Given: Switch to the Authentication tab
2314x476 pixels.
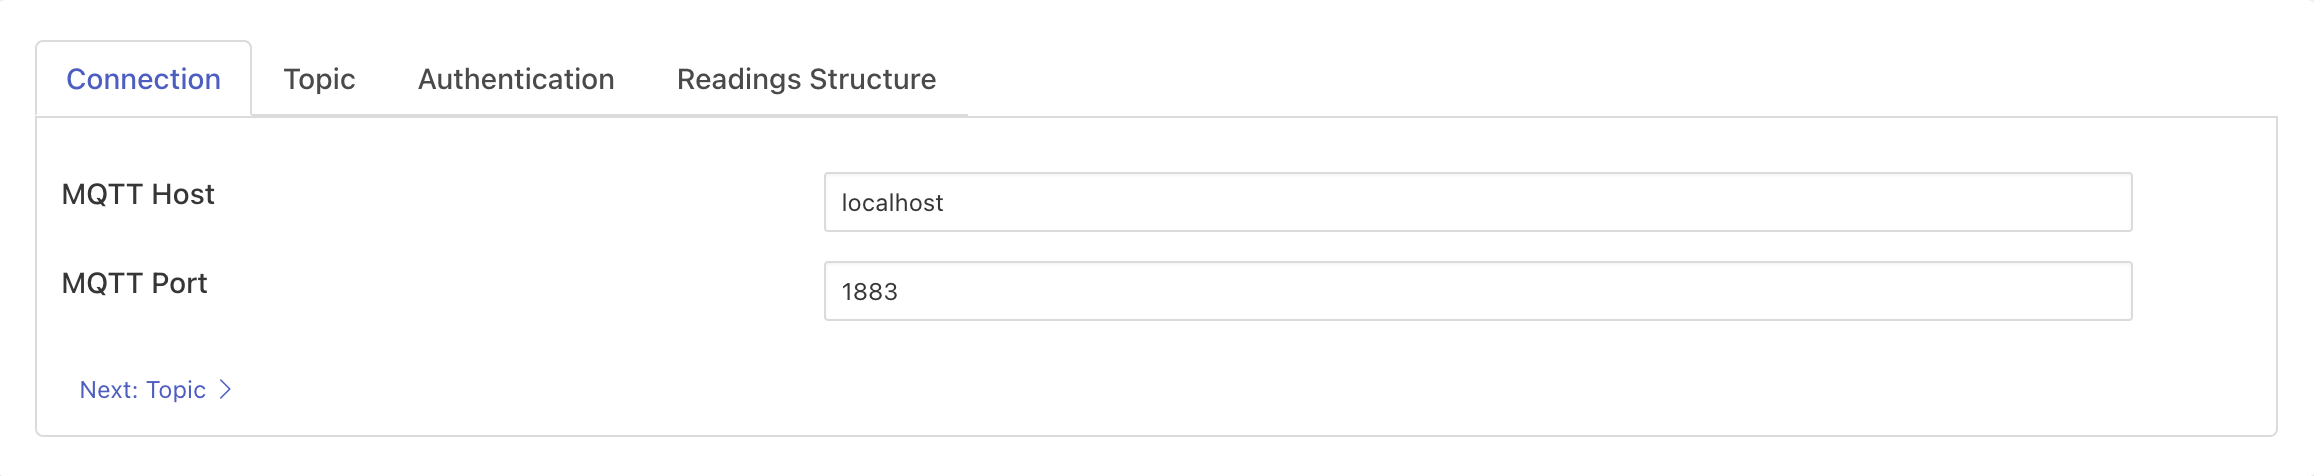Looking at the screenshot, I should (x=516, y=79).
